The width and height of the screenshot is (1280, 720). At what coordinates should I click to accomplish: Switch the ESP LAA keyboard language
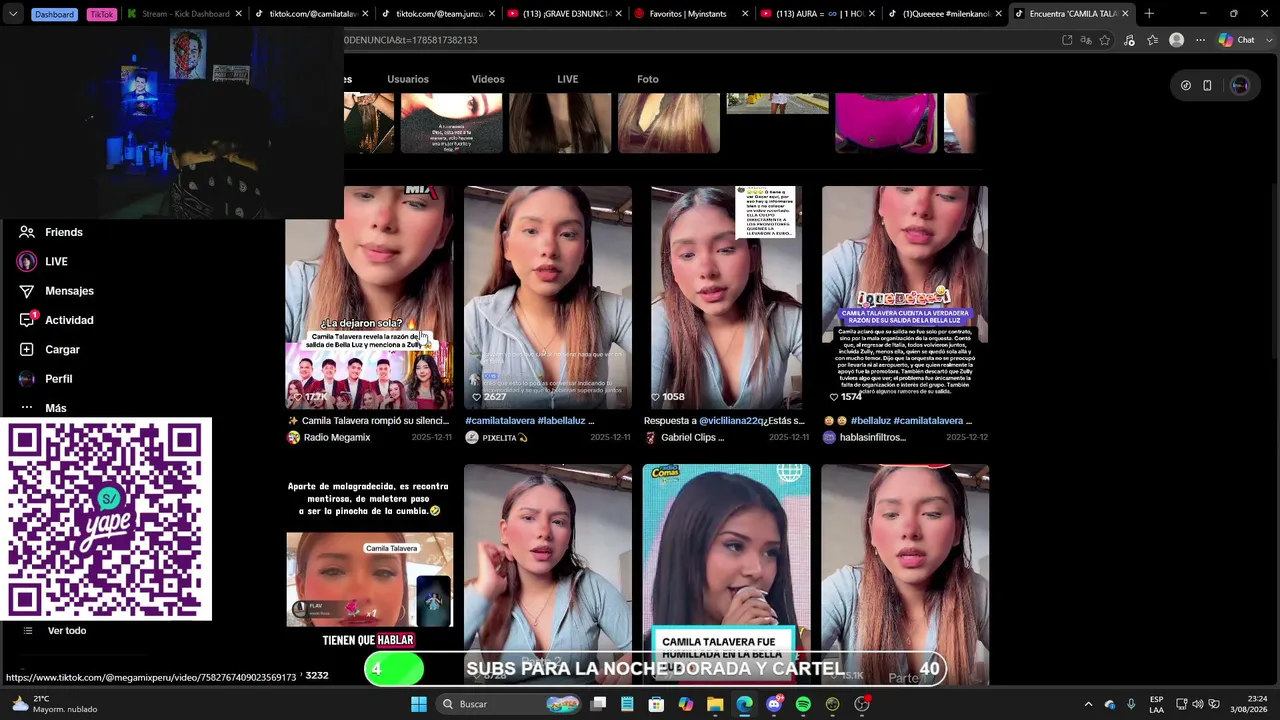[x=1156, y=704]
